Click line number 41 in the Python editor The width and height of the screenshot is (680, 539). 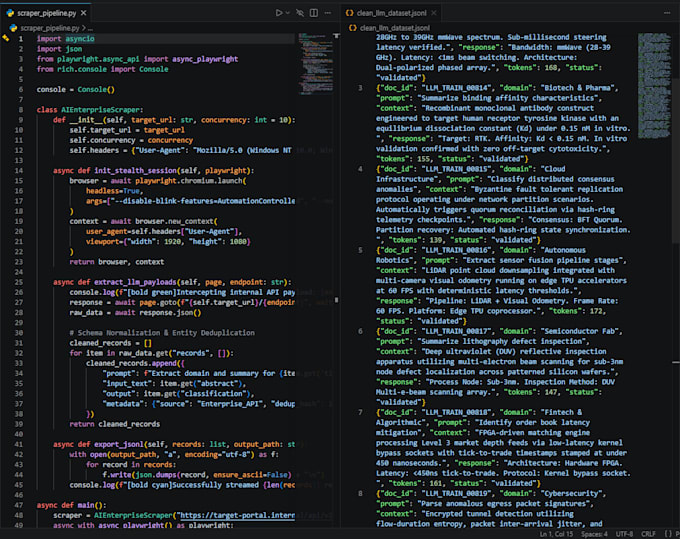19,444
